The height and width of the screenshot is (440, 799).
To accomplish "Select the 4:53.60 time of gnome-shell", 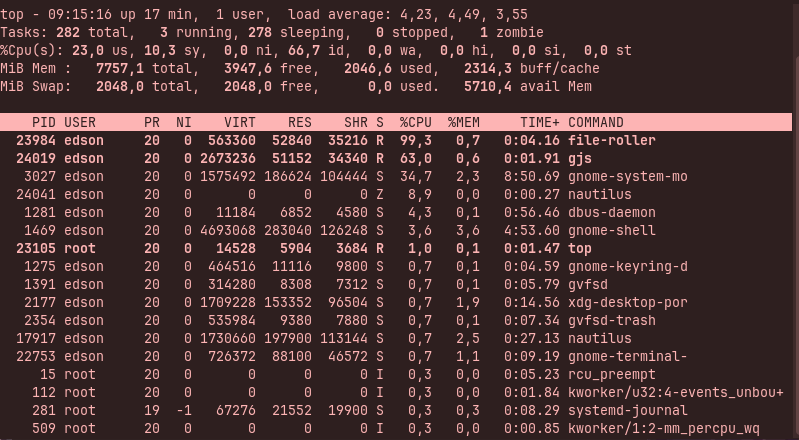I will coord(531,230).
